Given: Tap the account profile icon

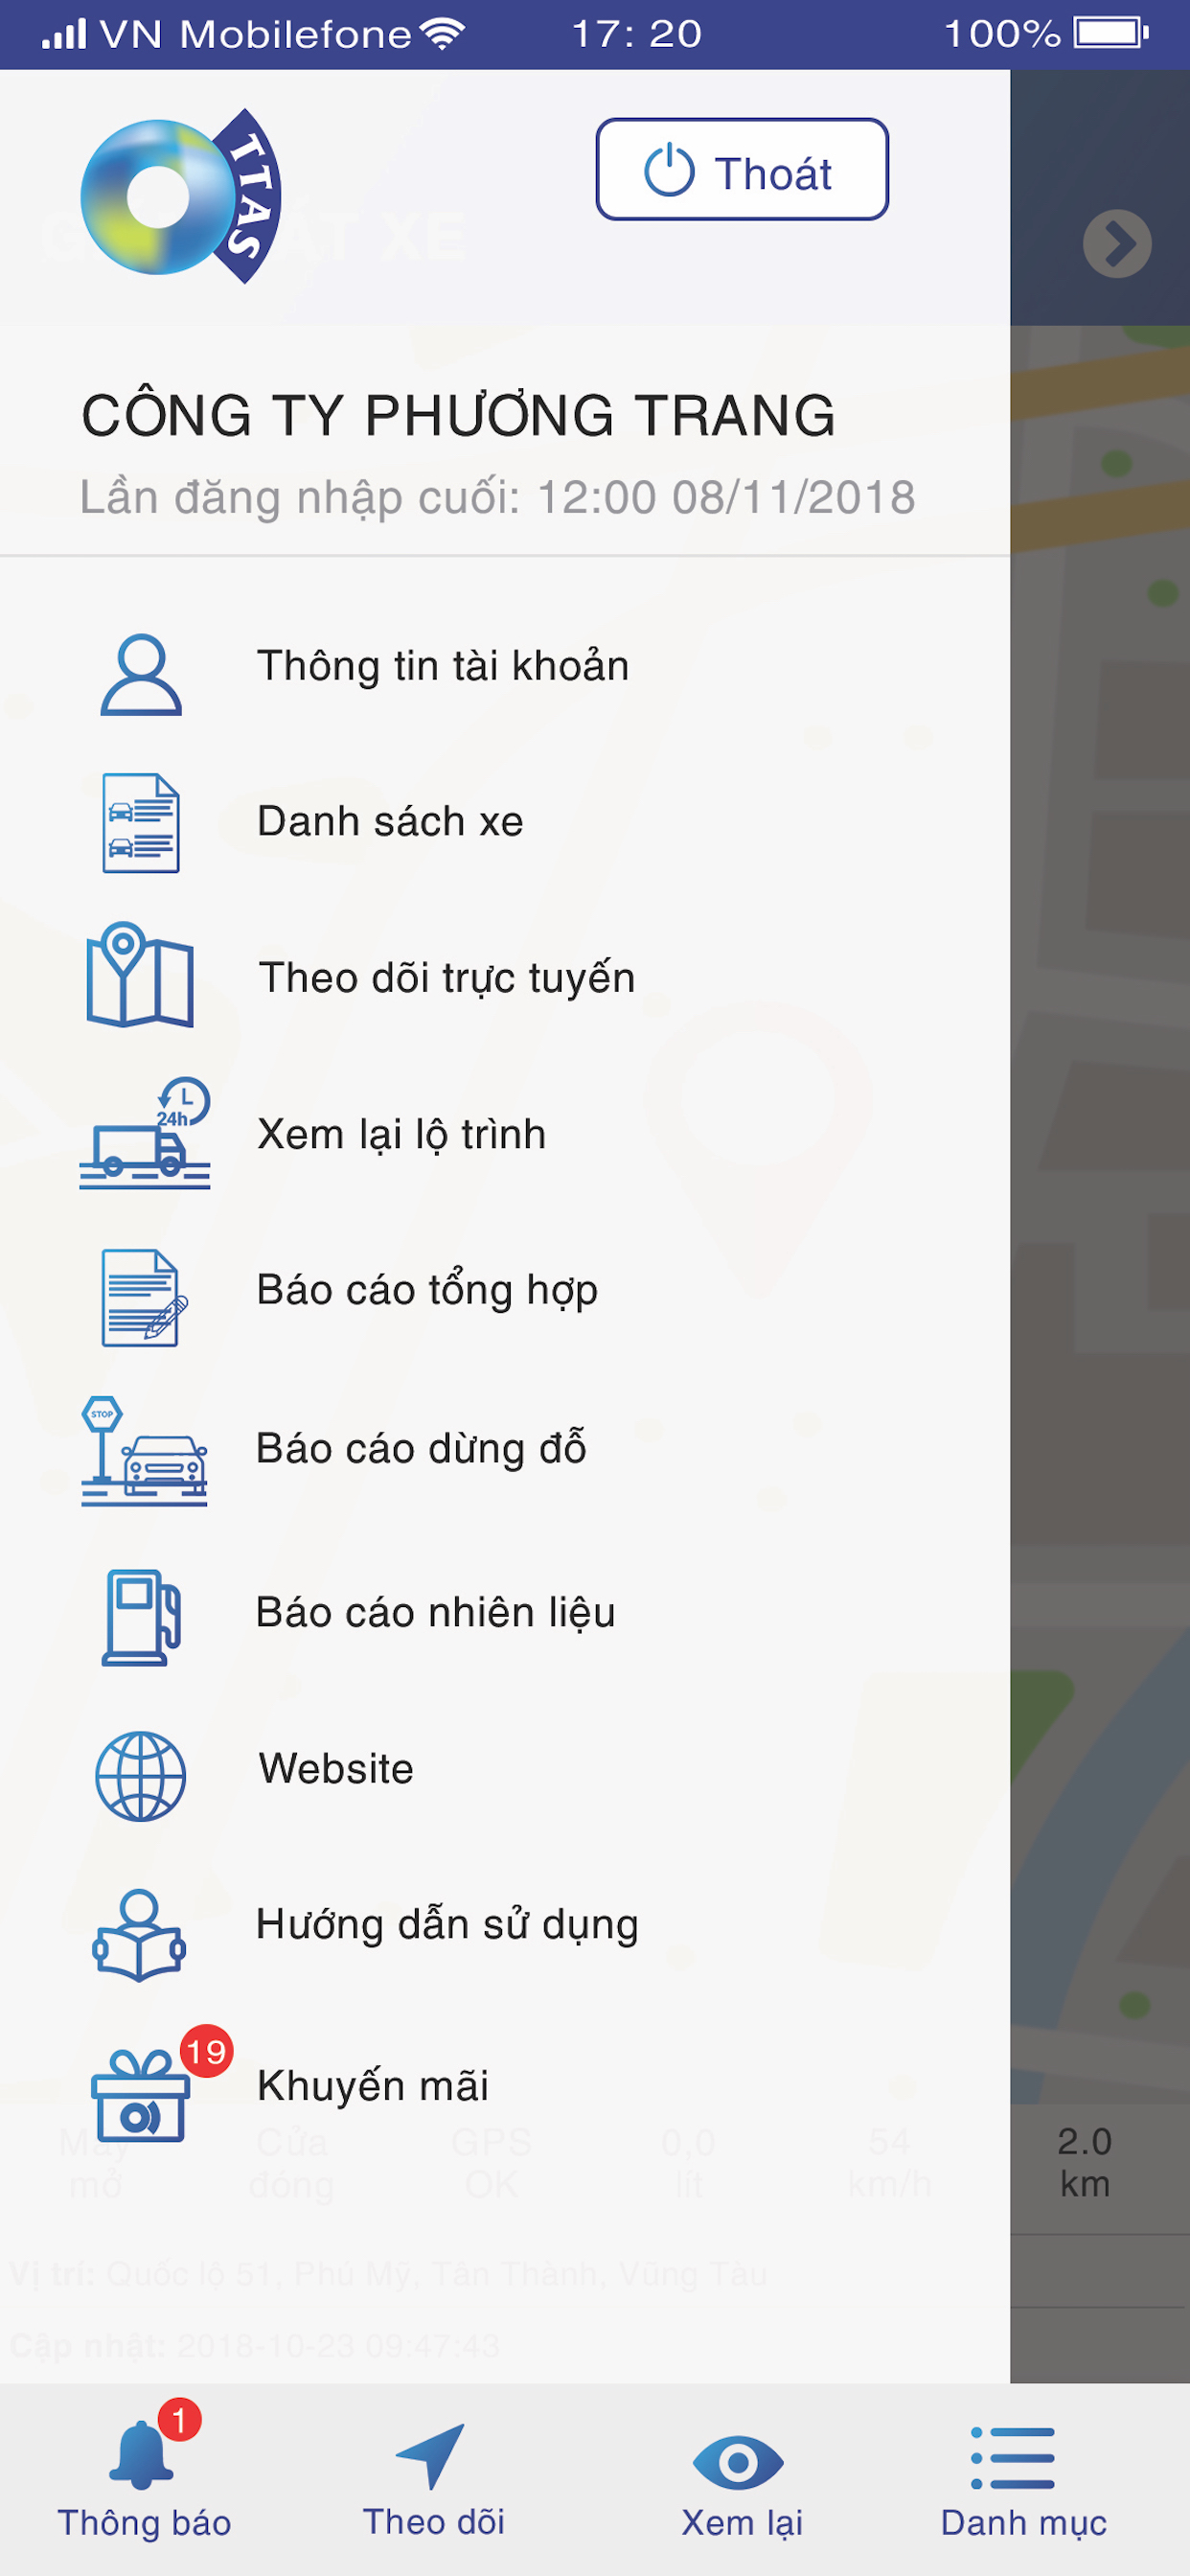Looking at the screenshot, I should pos(141,674).
